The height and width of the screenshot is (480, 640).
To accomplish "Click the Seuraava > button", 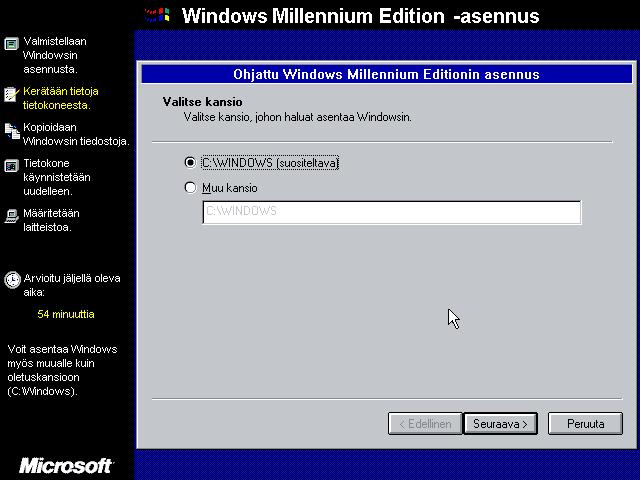I will click(x=500, y=424).
